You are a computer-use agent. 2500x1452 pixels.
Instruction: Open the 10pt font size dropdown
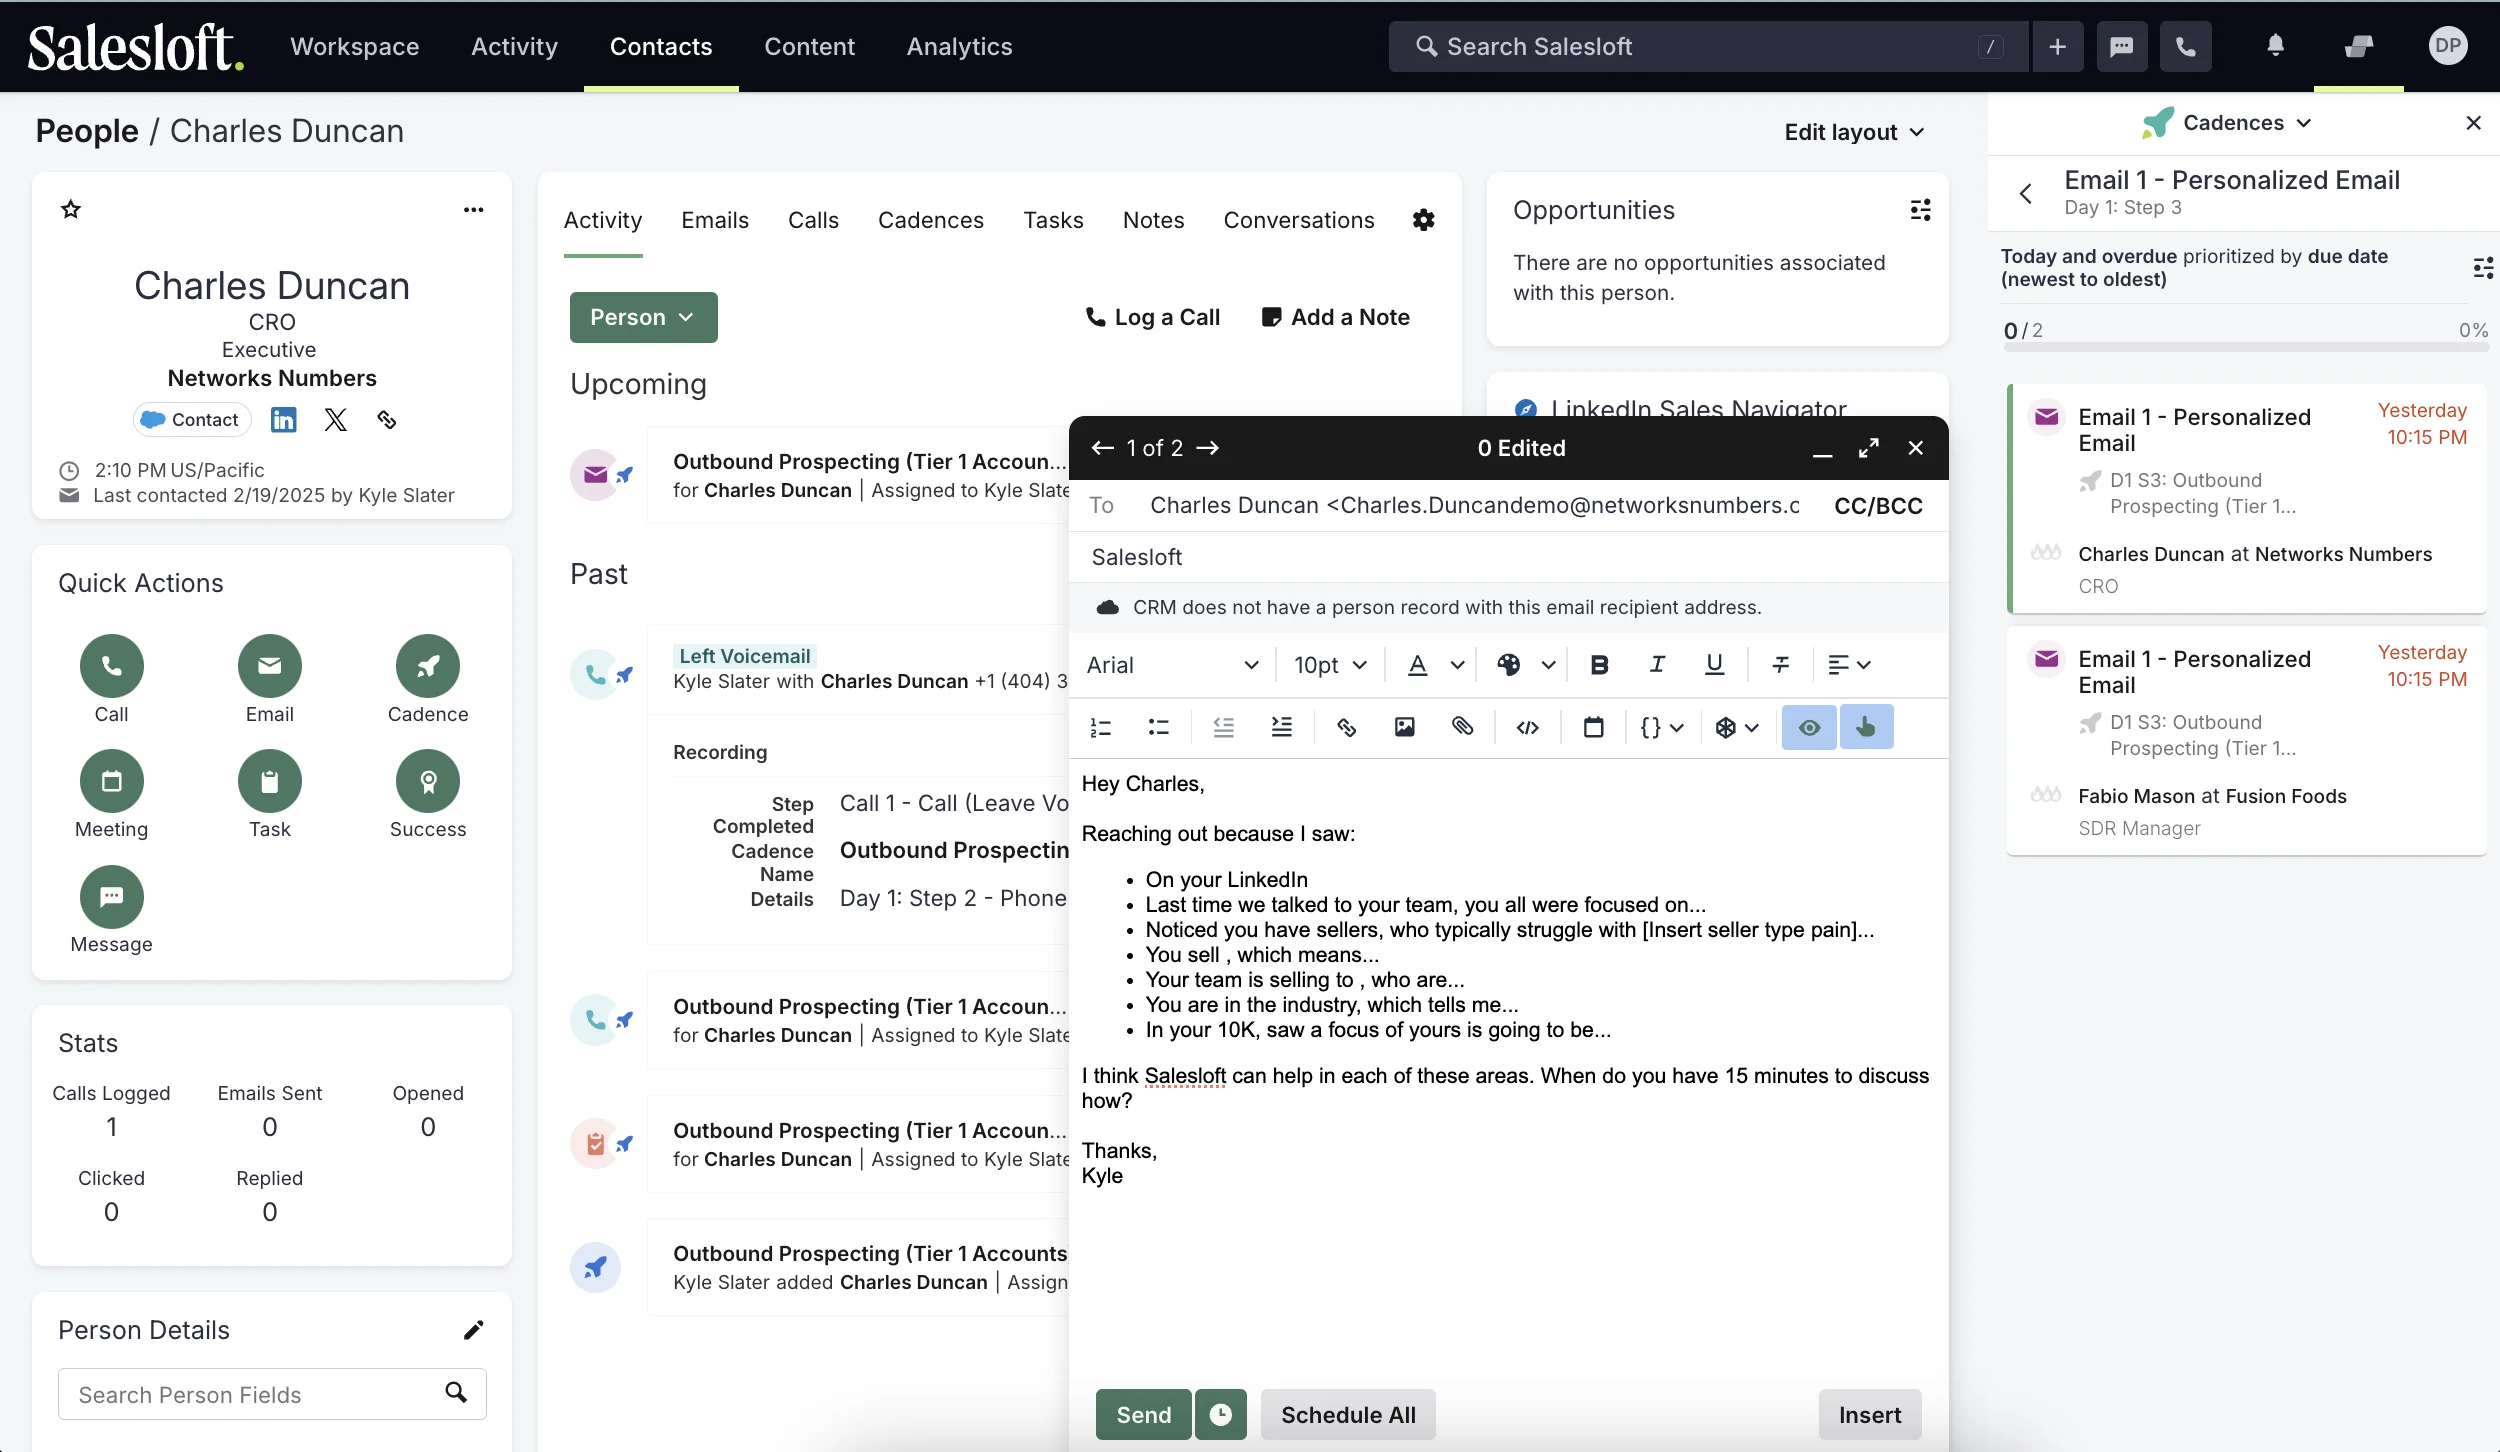pos(1330,665)
